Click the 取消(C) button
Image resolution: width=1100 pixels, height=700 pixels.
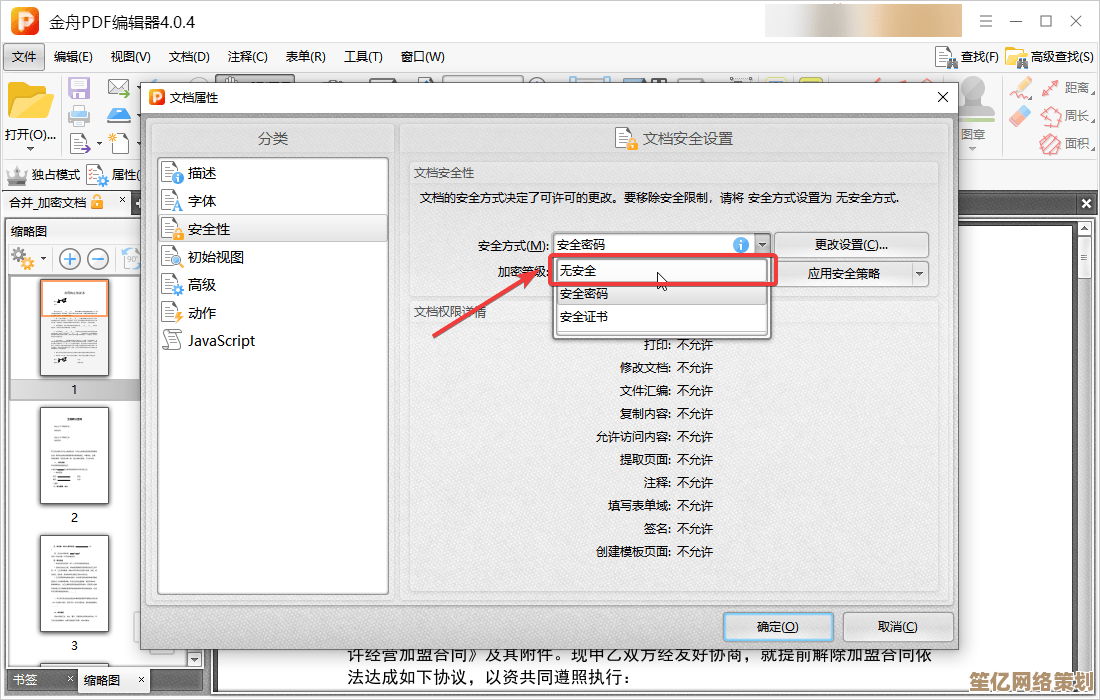point(897,627)
